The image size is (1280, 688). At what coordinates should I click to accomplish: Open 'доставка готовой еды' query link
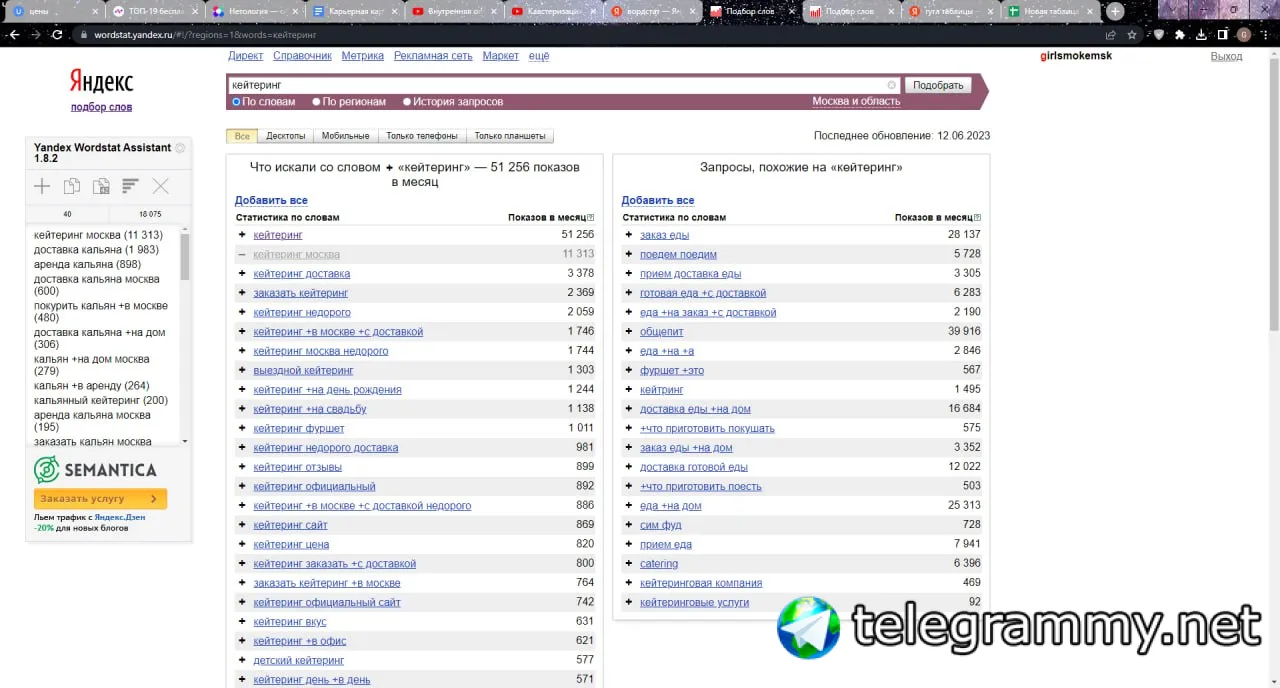694,467
